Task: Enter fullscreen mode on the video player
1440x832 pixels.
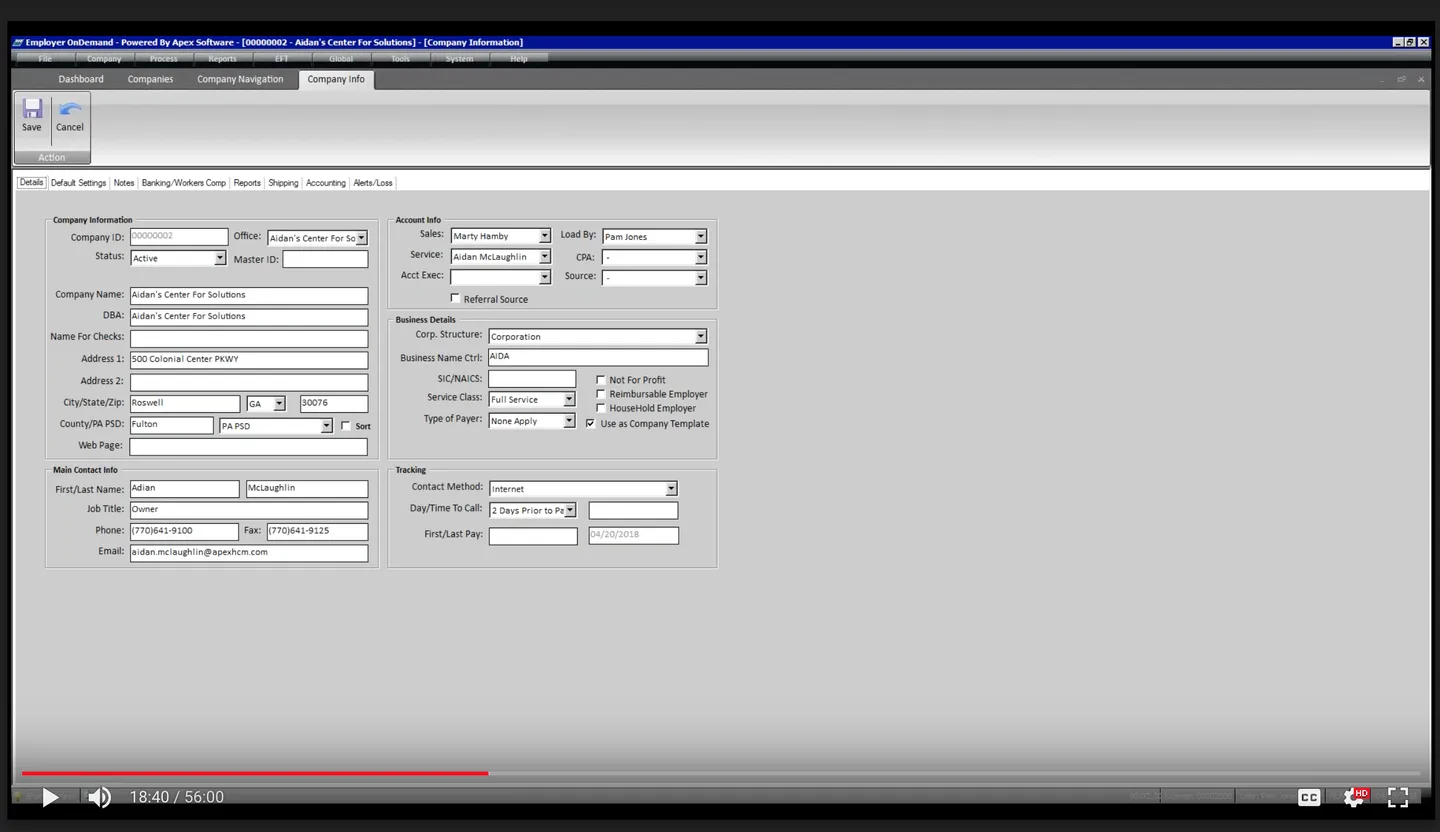Action: click(1398, 797)
